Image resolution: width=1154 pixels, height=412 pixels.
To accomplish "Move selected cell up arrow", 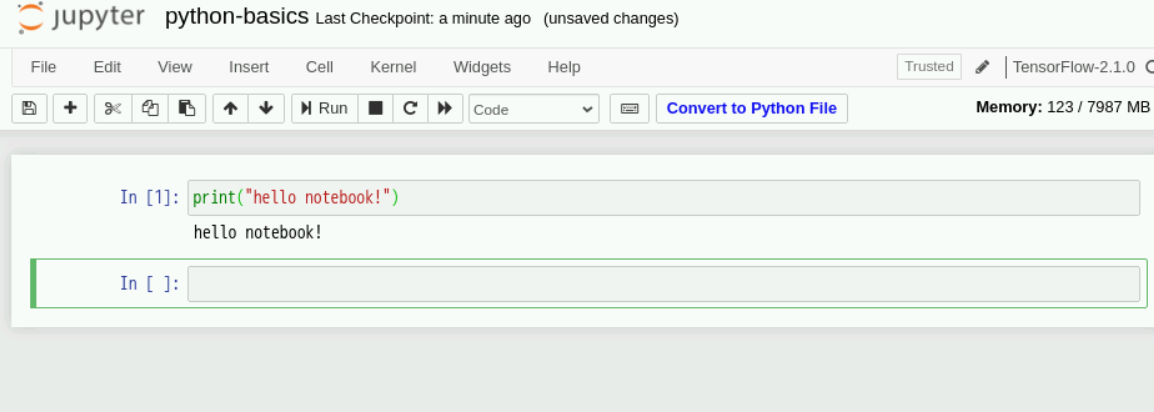I will 230,108.
